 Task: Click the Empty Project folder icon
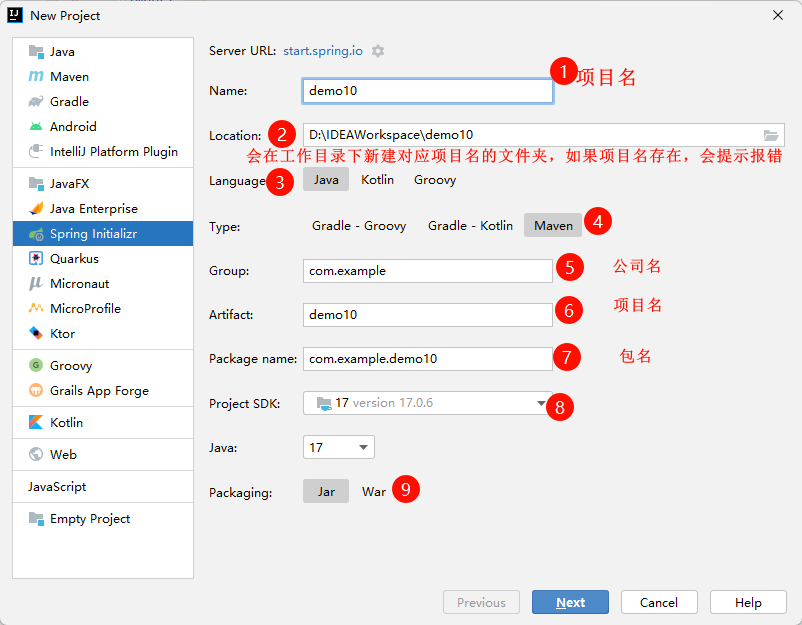pos(36,519)
